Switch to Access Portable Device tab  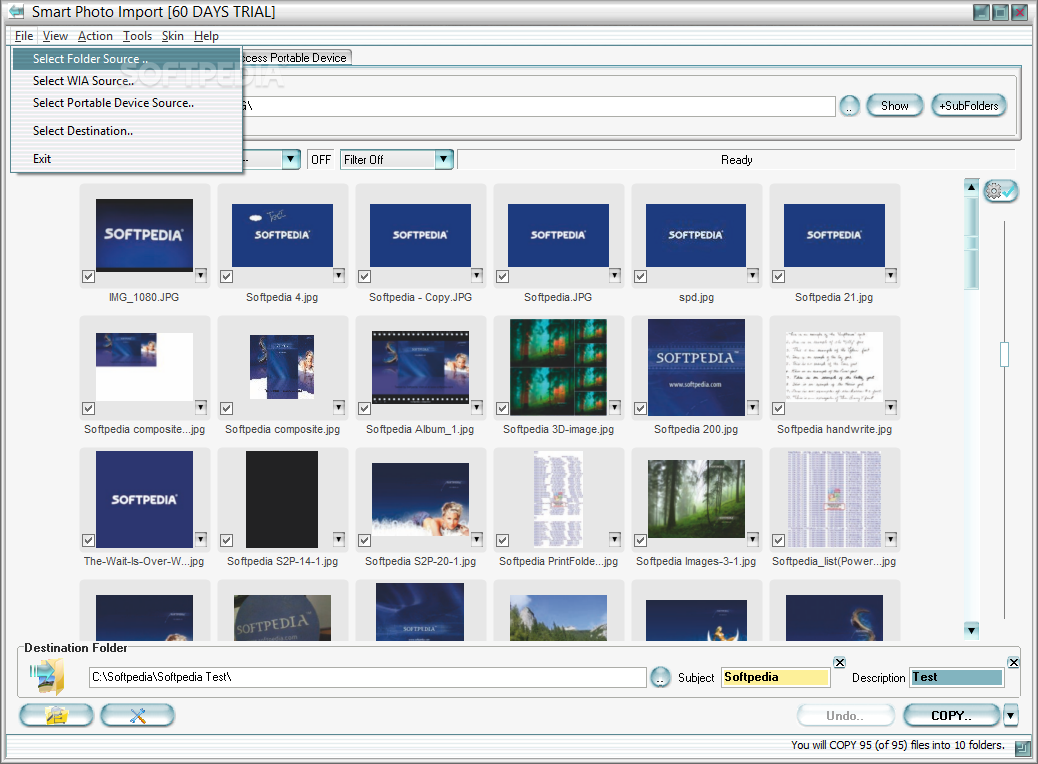[296, 58]
